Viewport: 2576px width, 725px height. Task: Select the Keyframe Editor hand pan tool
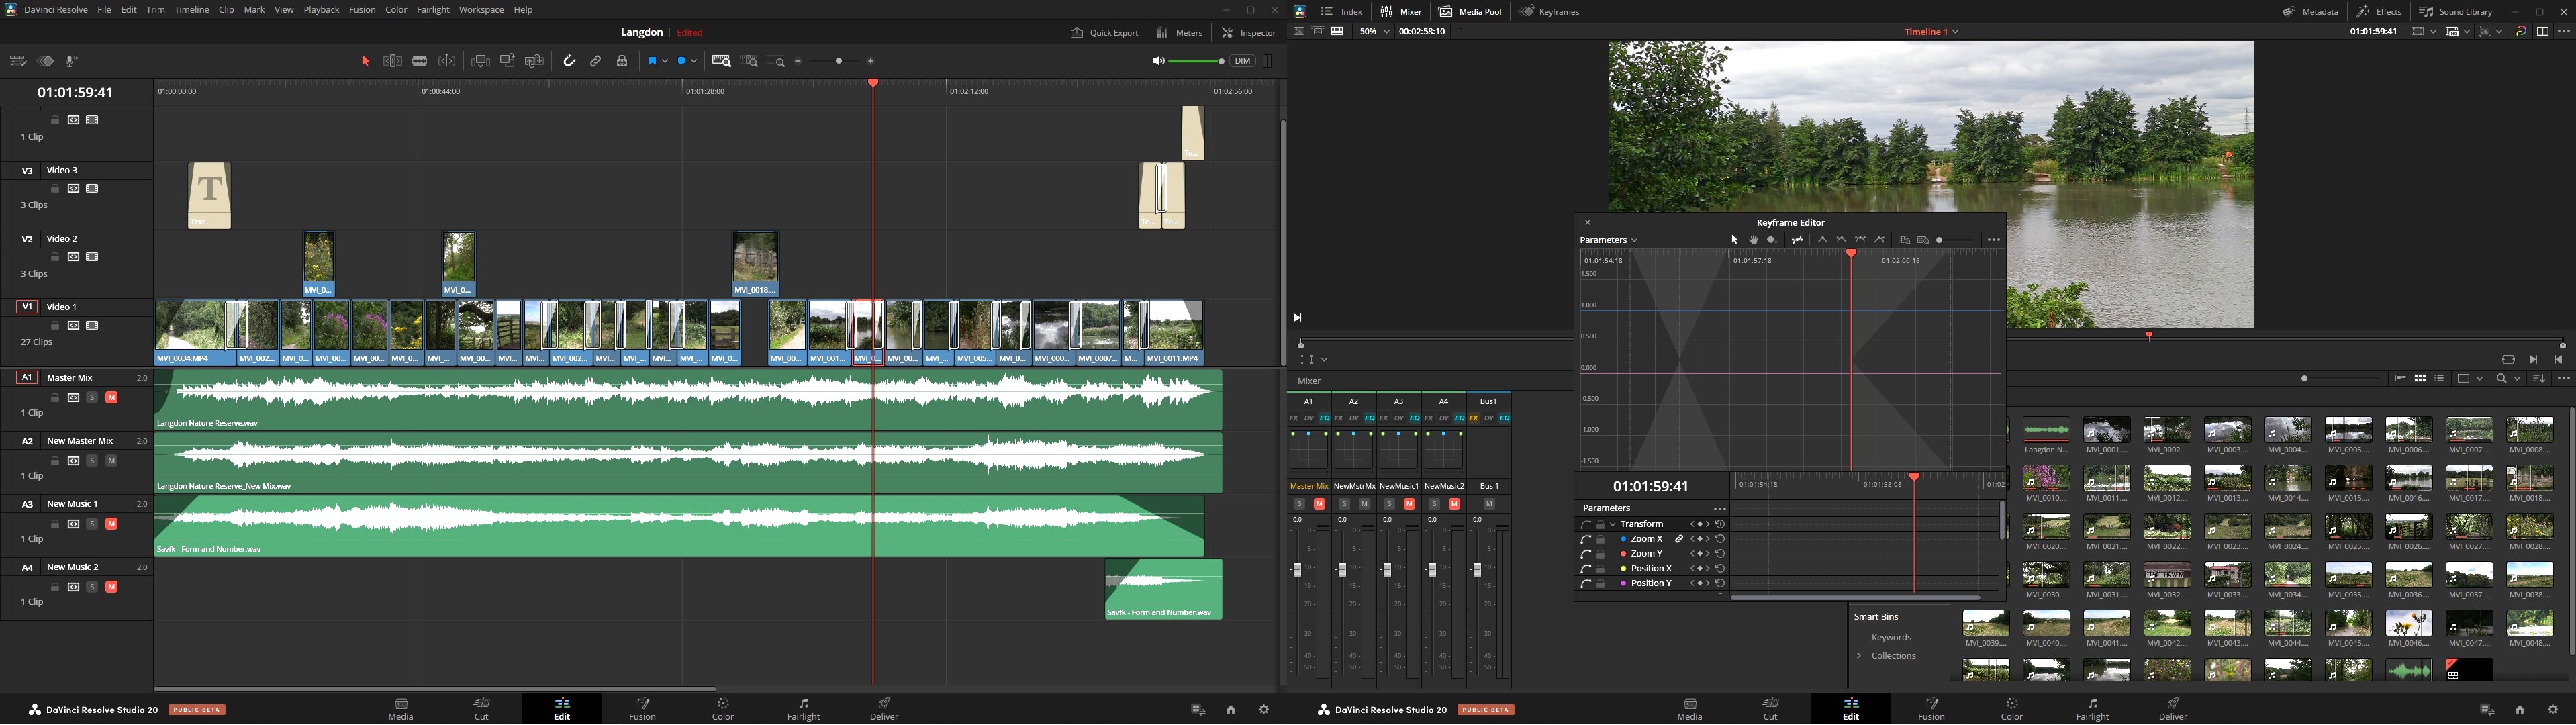[x=1753, y=240]
